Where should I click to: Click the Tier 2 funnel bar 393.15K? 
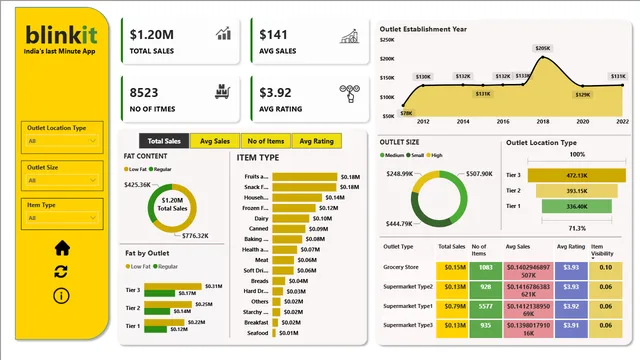(577, 191)
